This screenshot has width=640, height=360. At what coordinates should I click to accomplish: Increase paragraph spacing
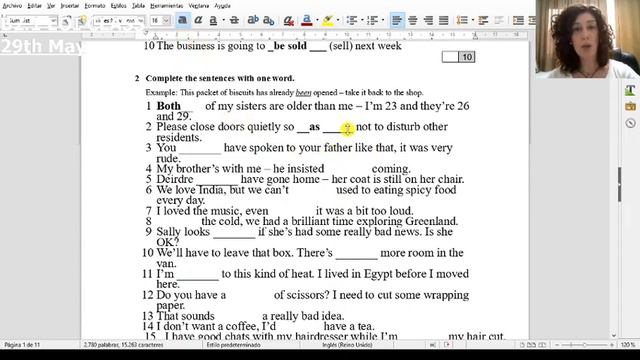[483, 20]
